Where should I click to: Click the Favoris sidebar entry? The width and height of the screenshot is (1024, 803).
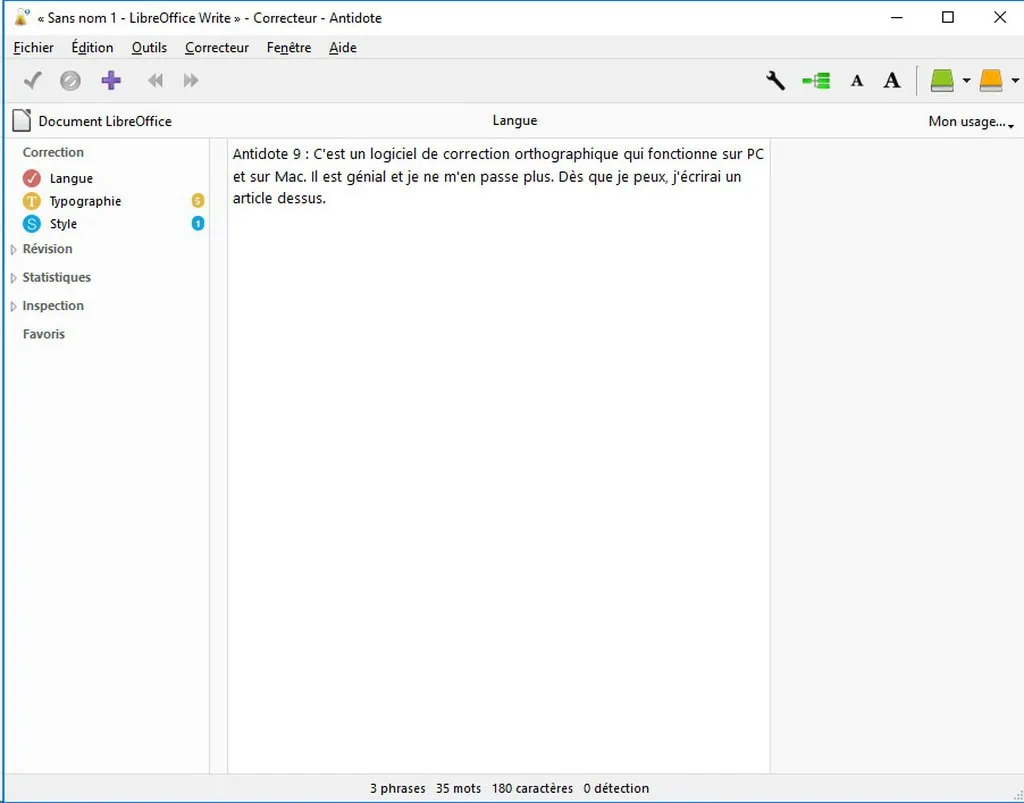click(x=44, y=334)
